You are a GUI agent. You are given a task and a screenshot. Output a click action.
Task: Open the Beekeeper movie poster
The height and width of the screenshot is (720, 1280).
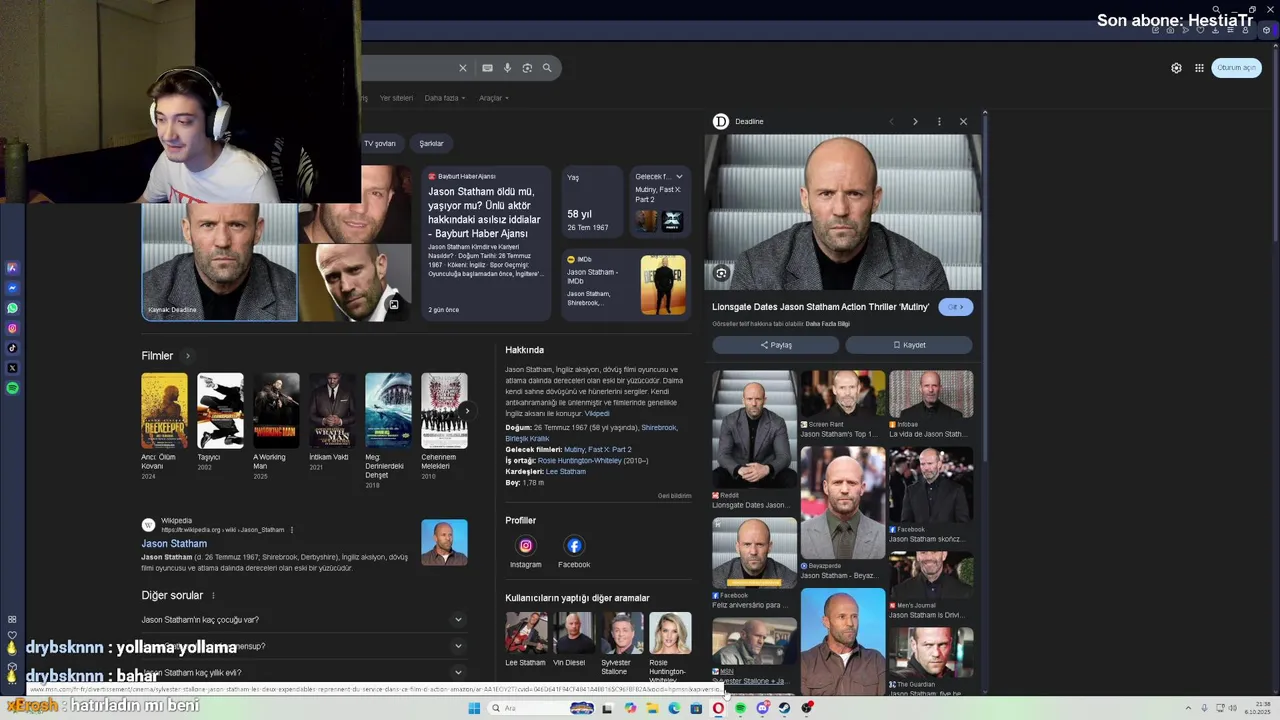pos(164,411)
